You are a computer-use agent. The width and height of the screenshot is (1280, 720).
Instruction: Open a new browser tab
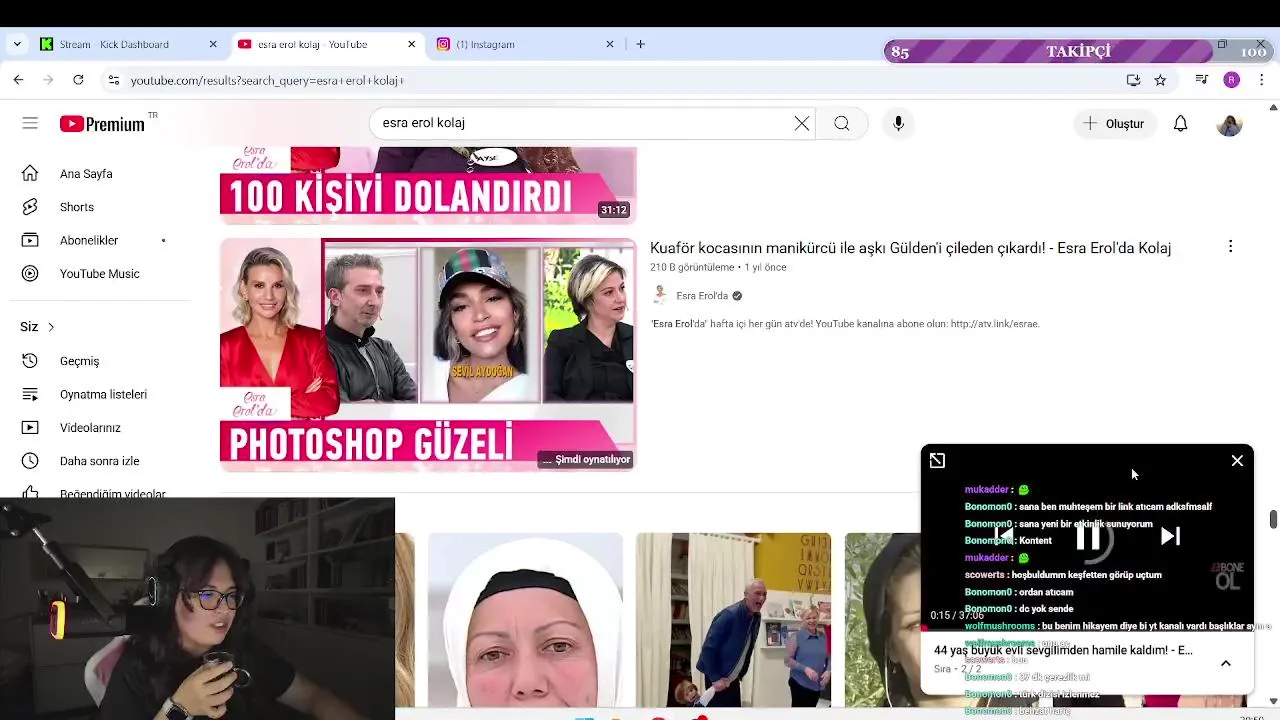(641, 44)
